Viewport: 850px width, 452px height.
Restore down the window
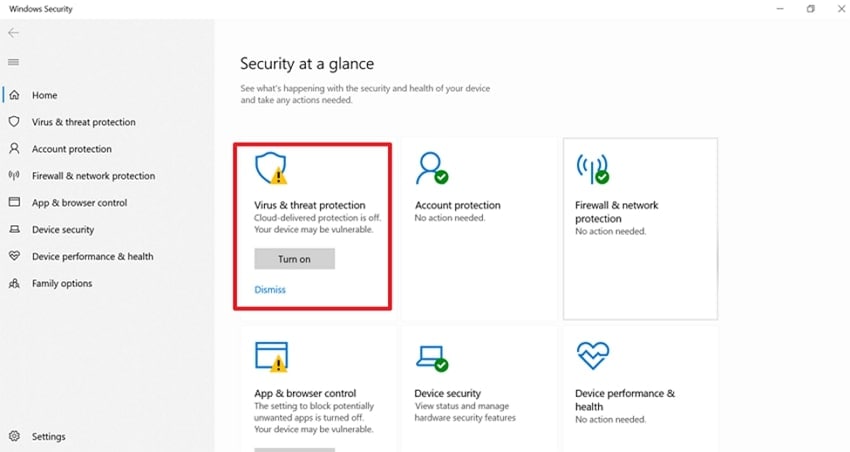810,9
